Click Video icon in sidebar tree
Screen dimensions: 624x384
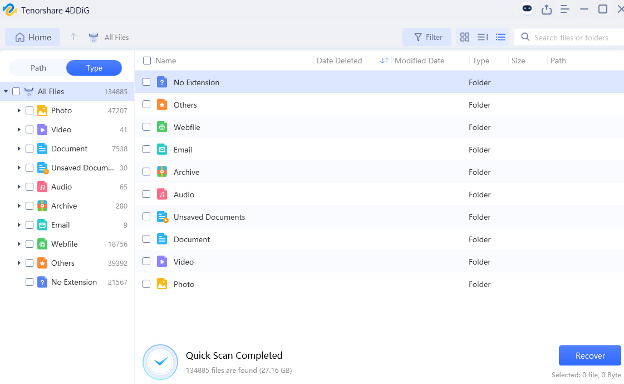(42, 129)
